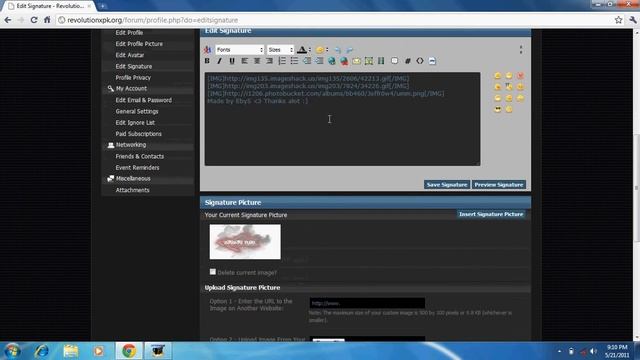640x360 pixels.
Task: Open the Fonts dropdown
Action: (240, 50)
